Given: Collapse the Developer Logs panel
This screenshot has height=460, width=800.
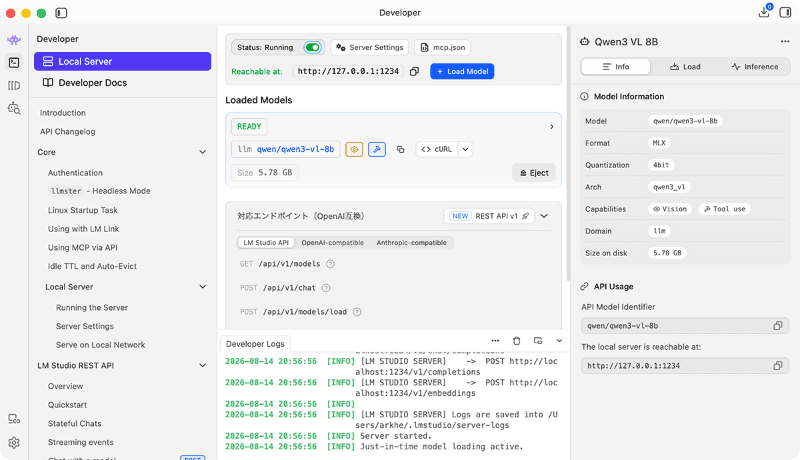Looking at the screenshot, I should pos(559,341).
